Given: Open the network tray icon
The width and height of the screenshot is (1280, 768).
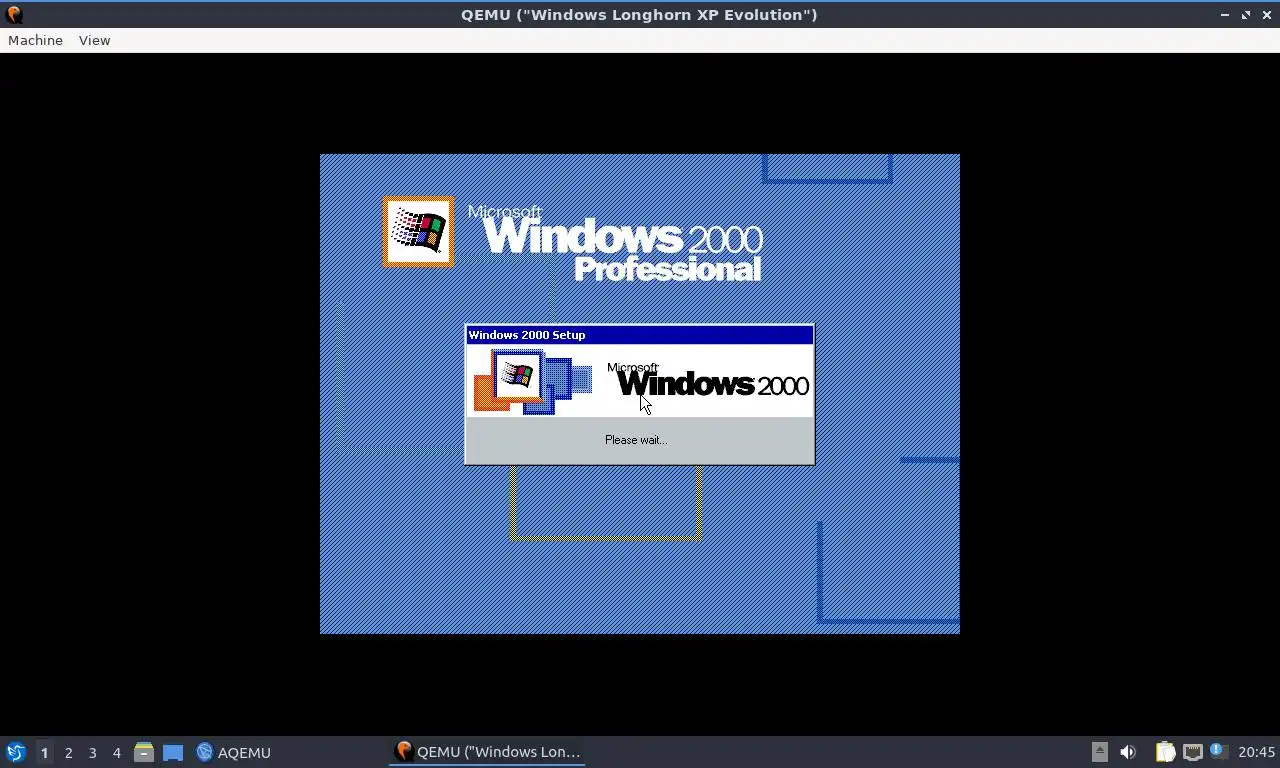Looking at the screenshot, I should pos(1192,752).
